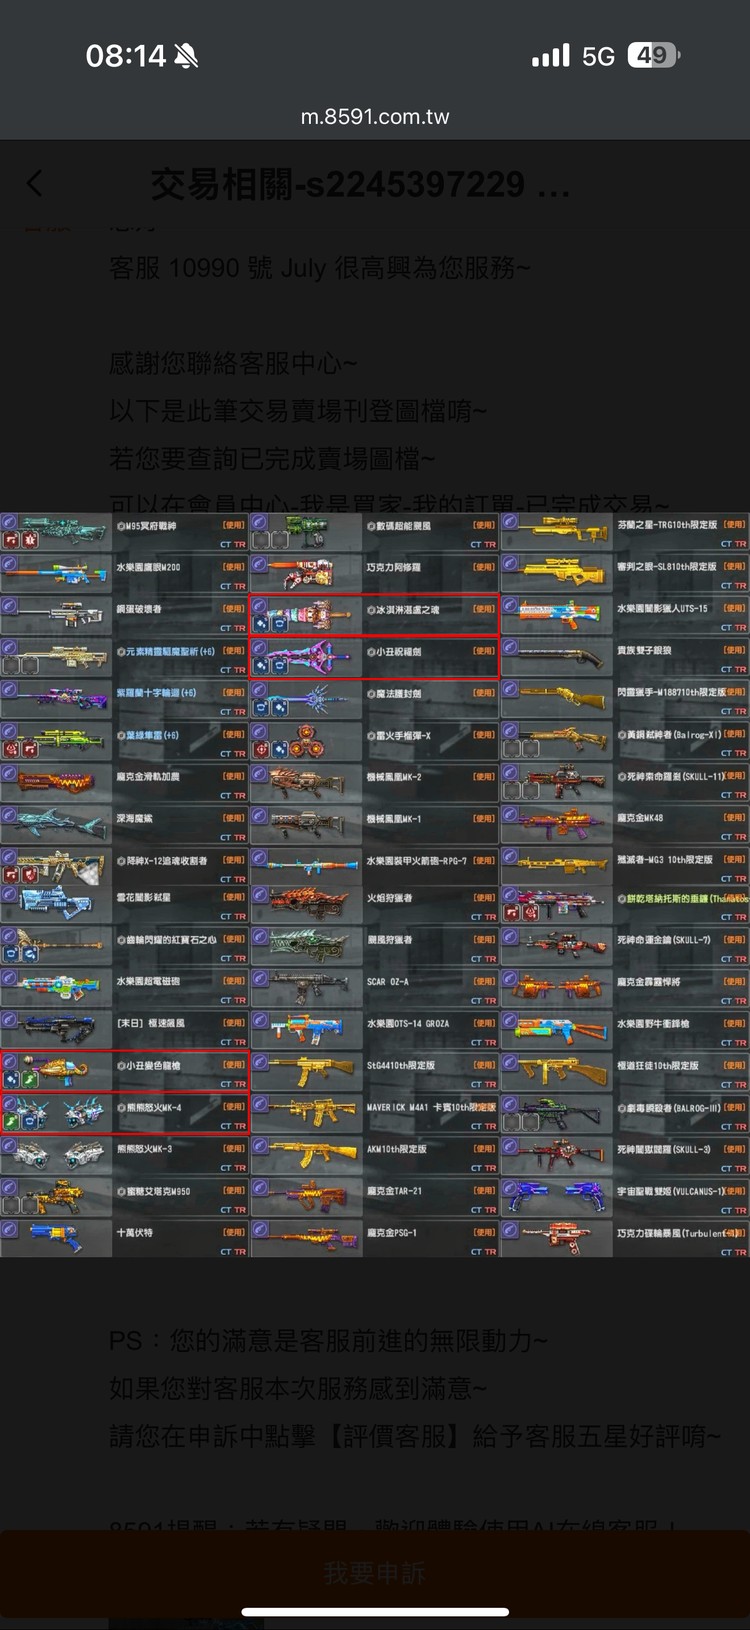Screen dimensions: 750x1630
Task: Tap the 水樂園野牛衝鋒槍 item name
Action: point(653,1024)
